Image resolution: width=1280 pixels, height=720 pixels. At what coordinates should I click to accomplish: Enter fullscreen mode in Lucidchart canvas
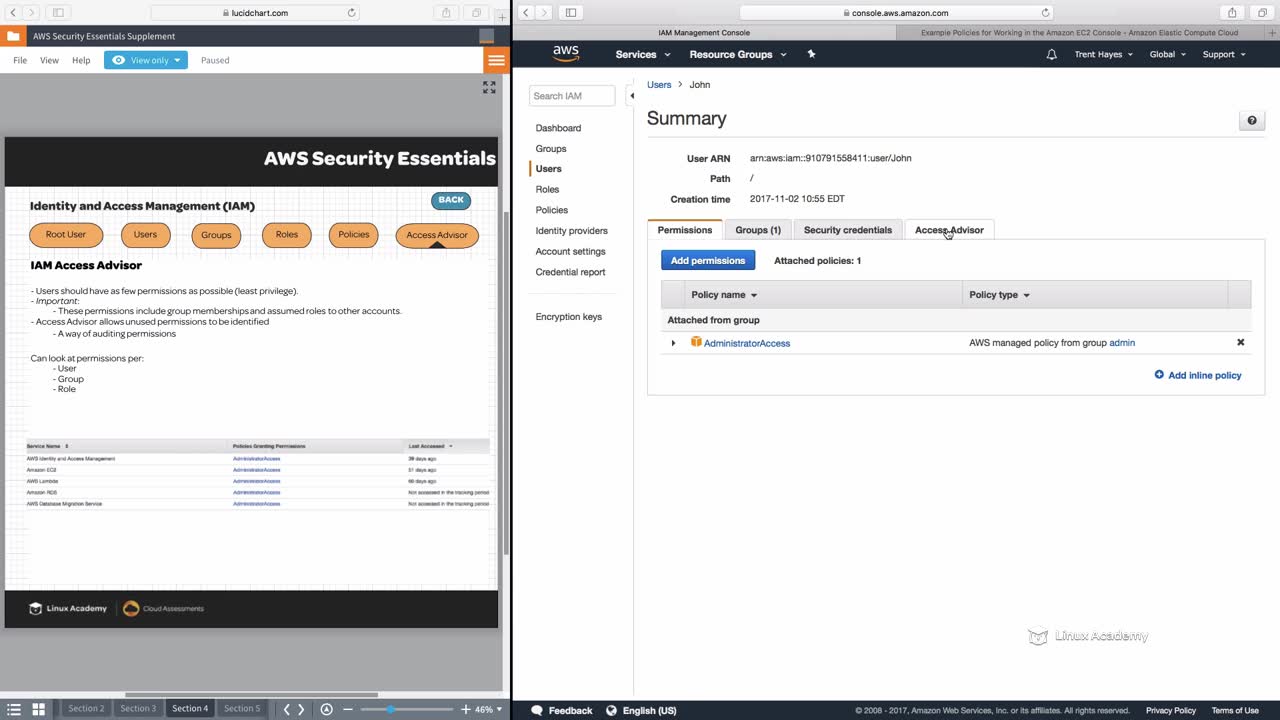click(x=489, y=88)
